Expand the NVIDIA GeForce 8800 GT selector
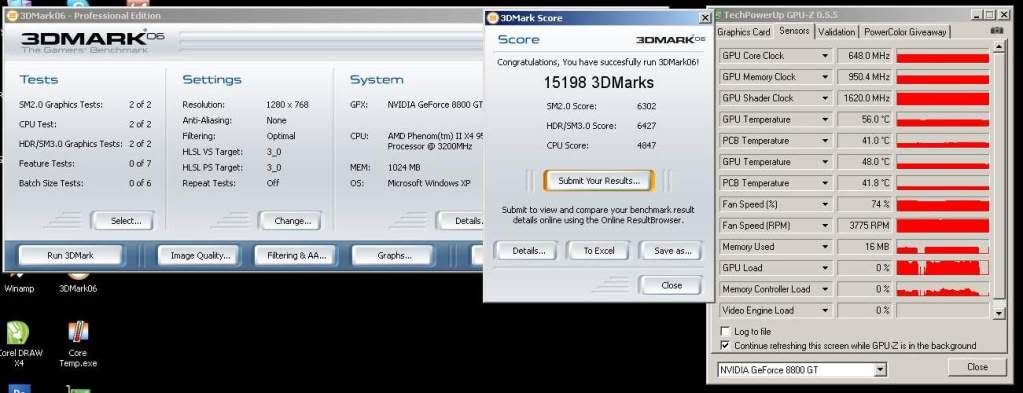1023x393 pixels. (880, 370)
